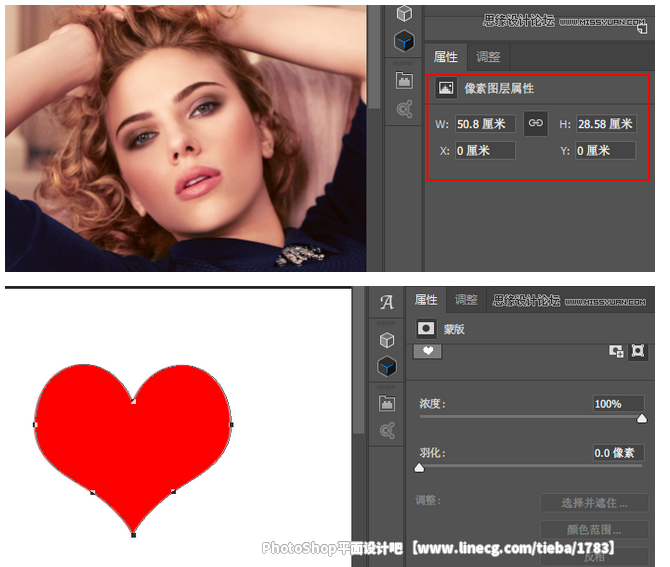Click the upper canvas vertical scrollbar

click(374, 58)
